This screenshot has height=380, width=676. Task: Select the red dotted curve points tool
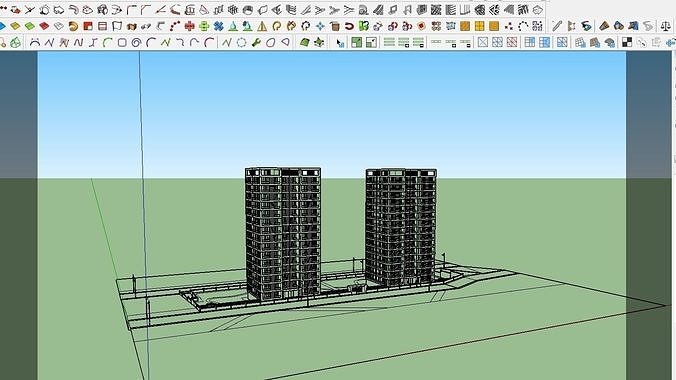175,26
